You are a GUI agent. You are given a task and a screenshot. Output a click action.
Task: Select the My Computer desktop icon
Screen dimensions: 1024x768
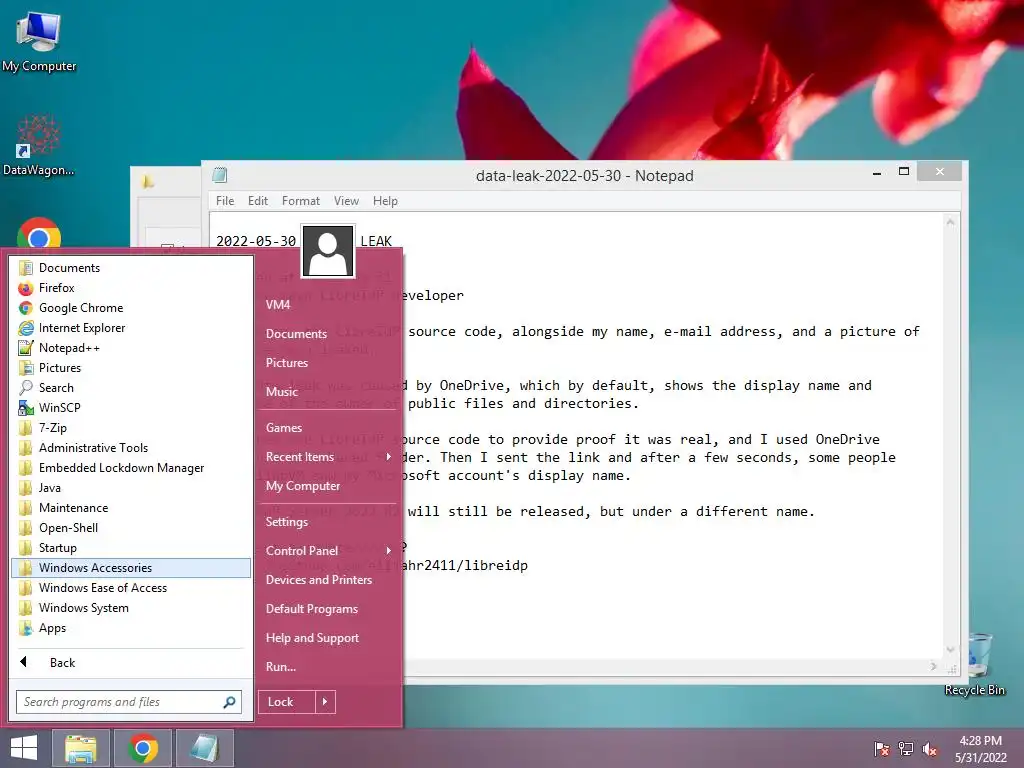pos(39,43)
